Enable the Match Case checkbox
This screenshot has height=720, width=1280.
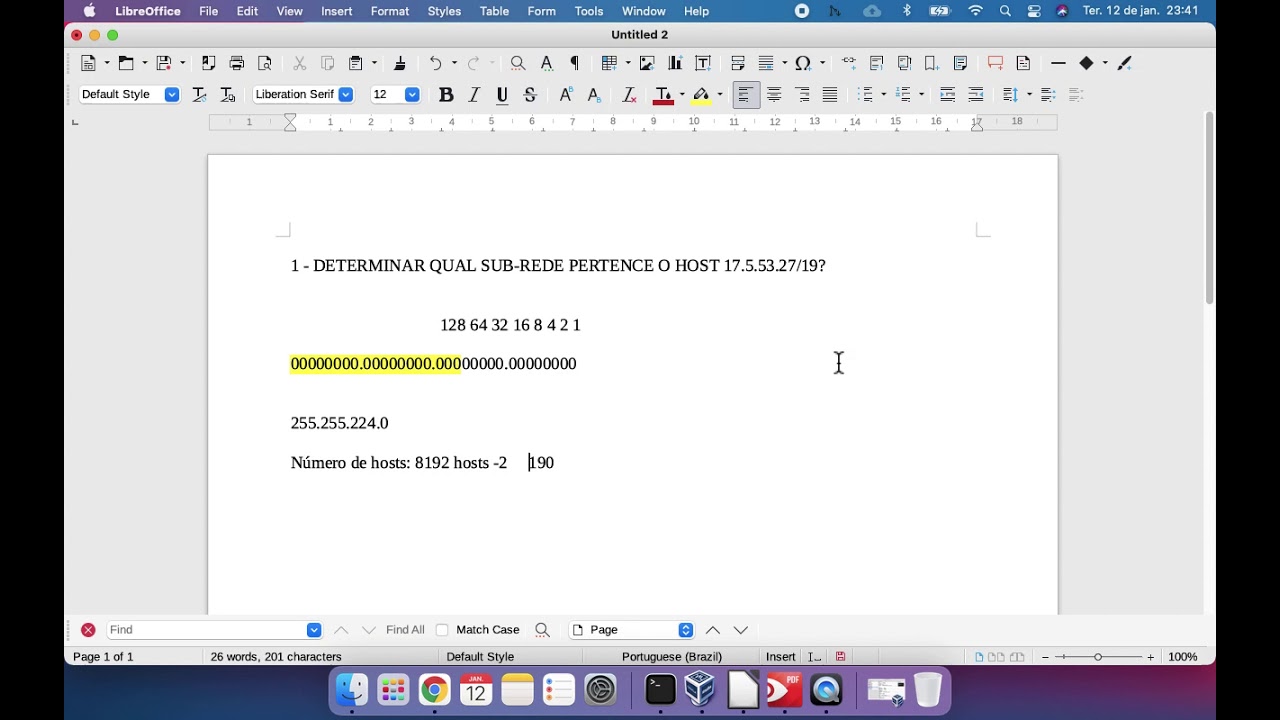tap(442, 630)
